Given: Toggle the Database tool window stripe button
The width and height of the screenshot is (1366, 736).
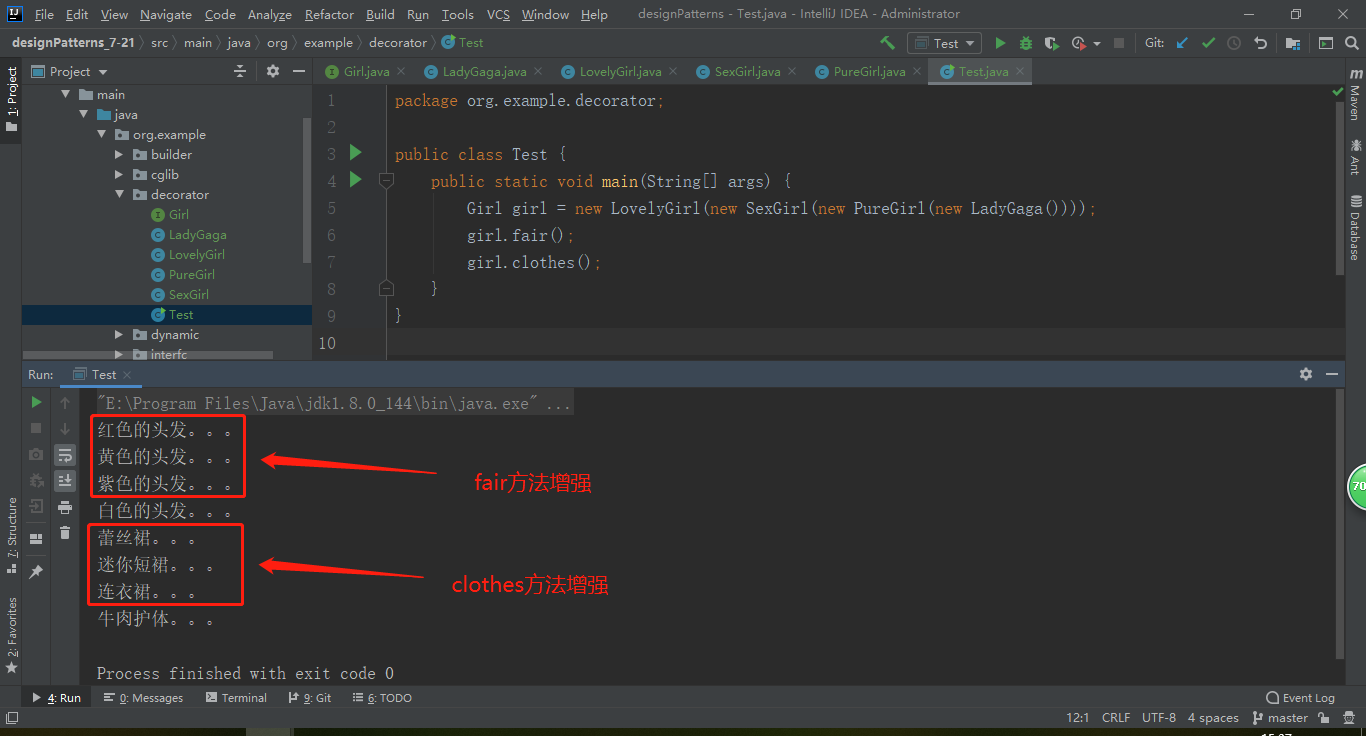Looking at the screenshot, I should coord(1355,227).
